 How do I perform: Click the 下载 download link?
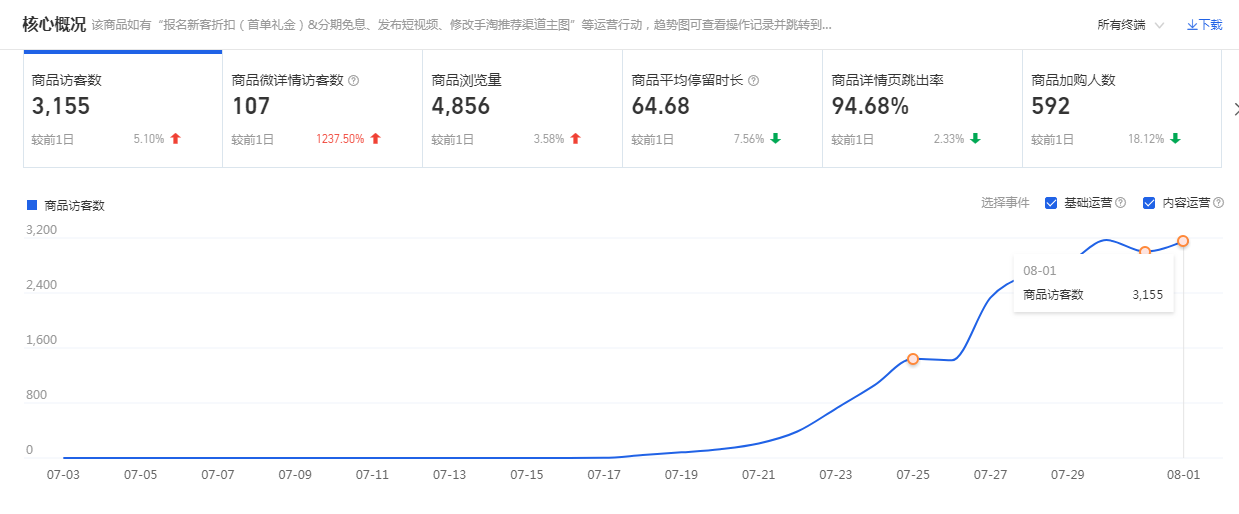pos(1204,25)
